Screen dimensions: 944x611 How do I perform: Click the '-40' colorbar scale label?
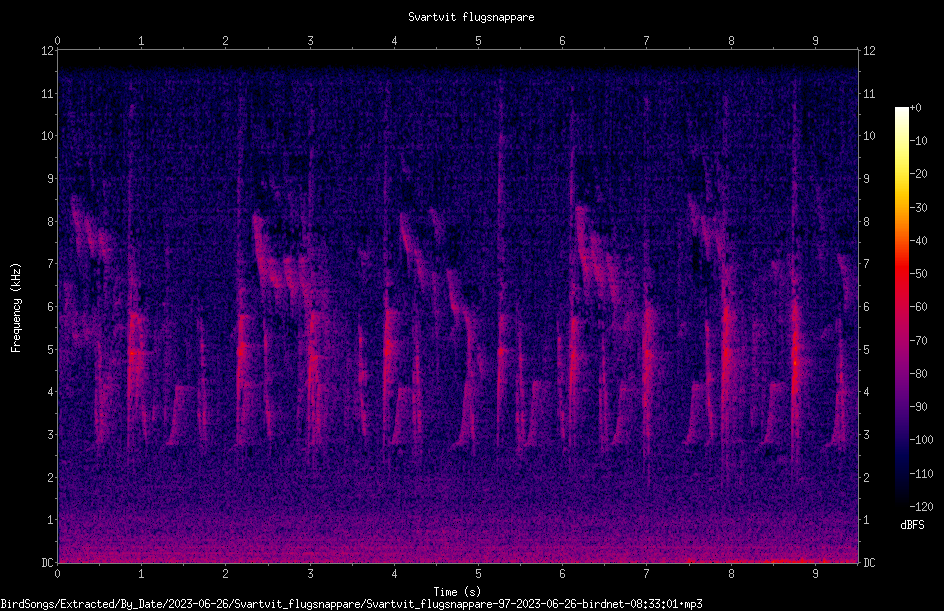918,241
